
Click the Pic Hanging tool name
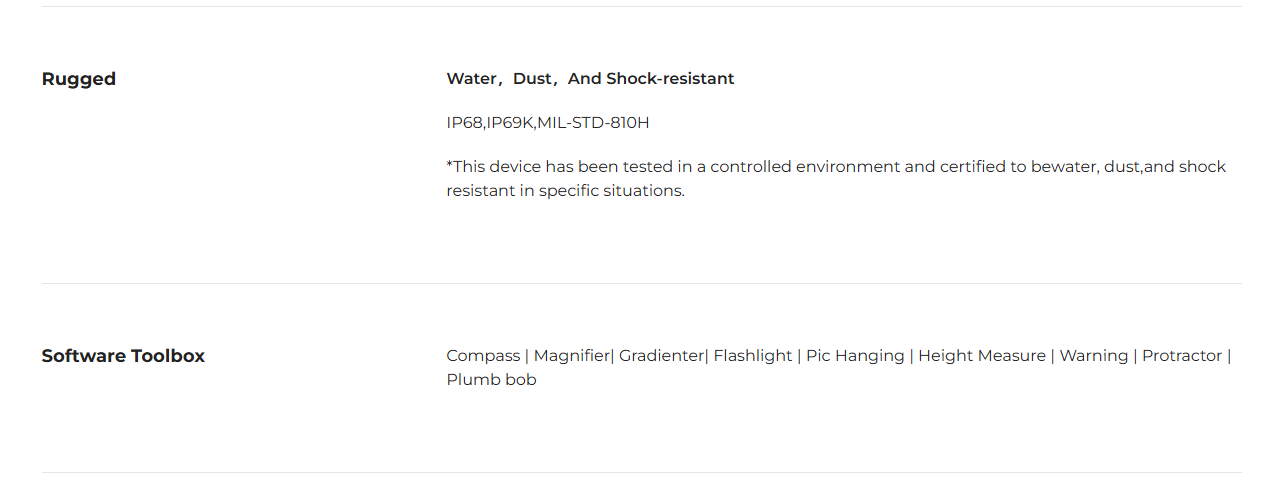(x=855, y=356)
